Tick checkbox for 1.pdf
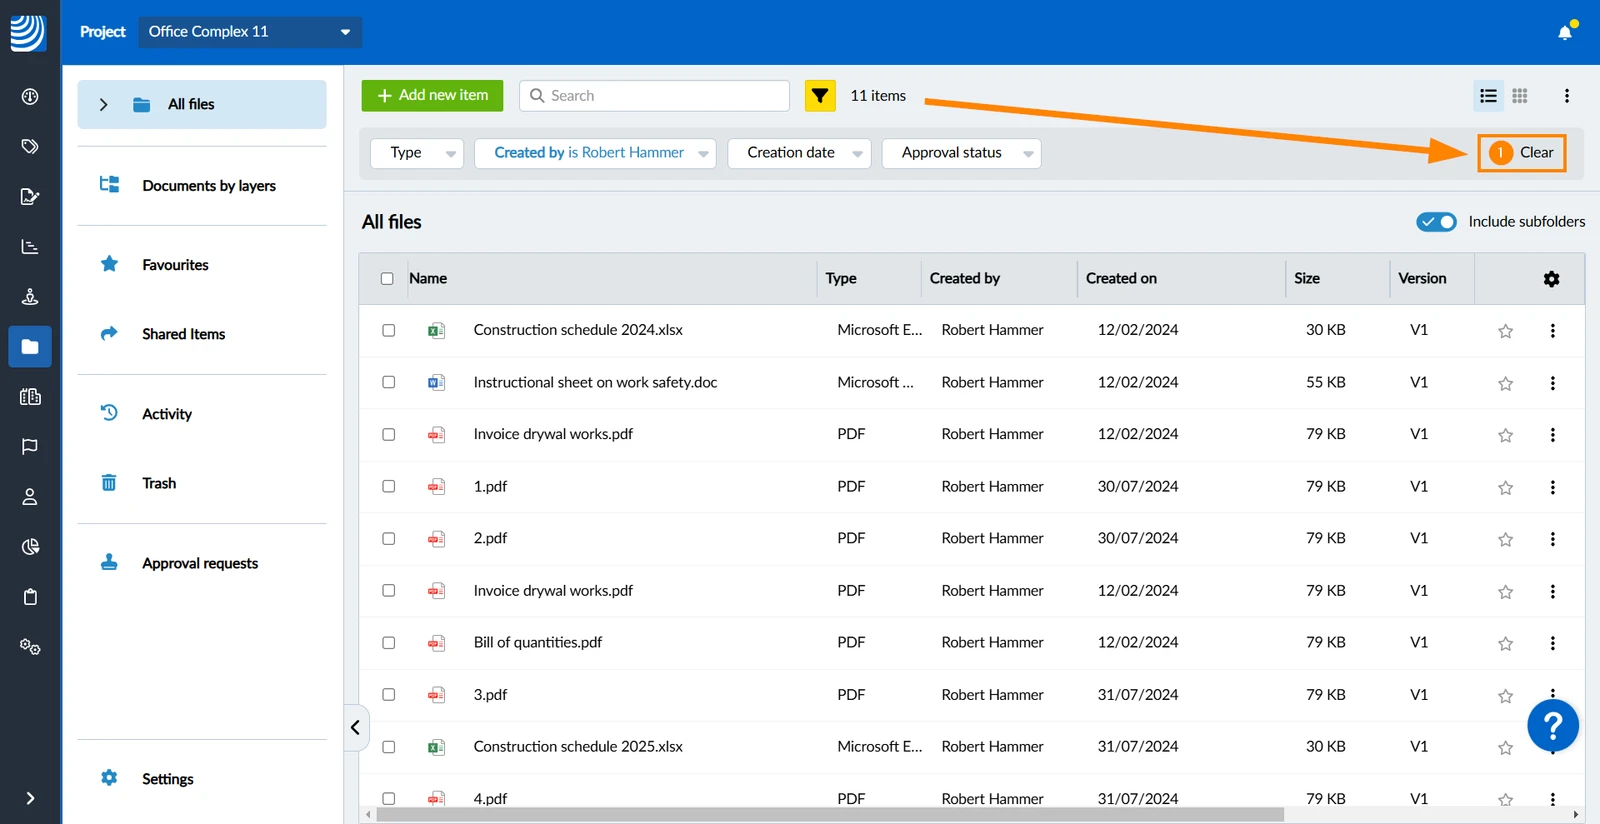1600x824 pixels. tap(389, 486)
